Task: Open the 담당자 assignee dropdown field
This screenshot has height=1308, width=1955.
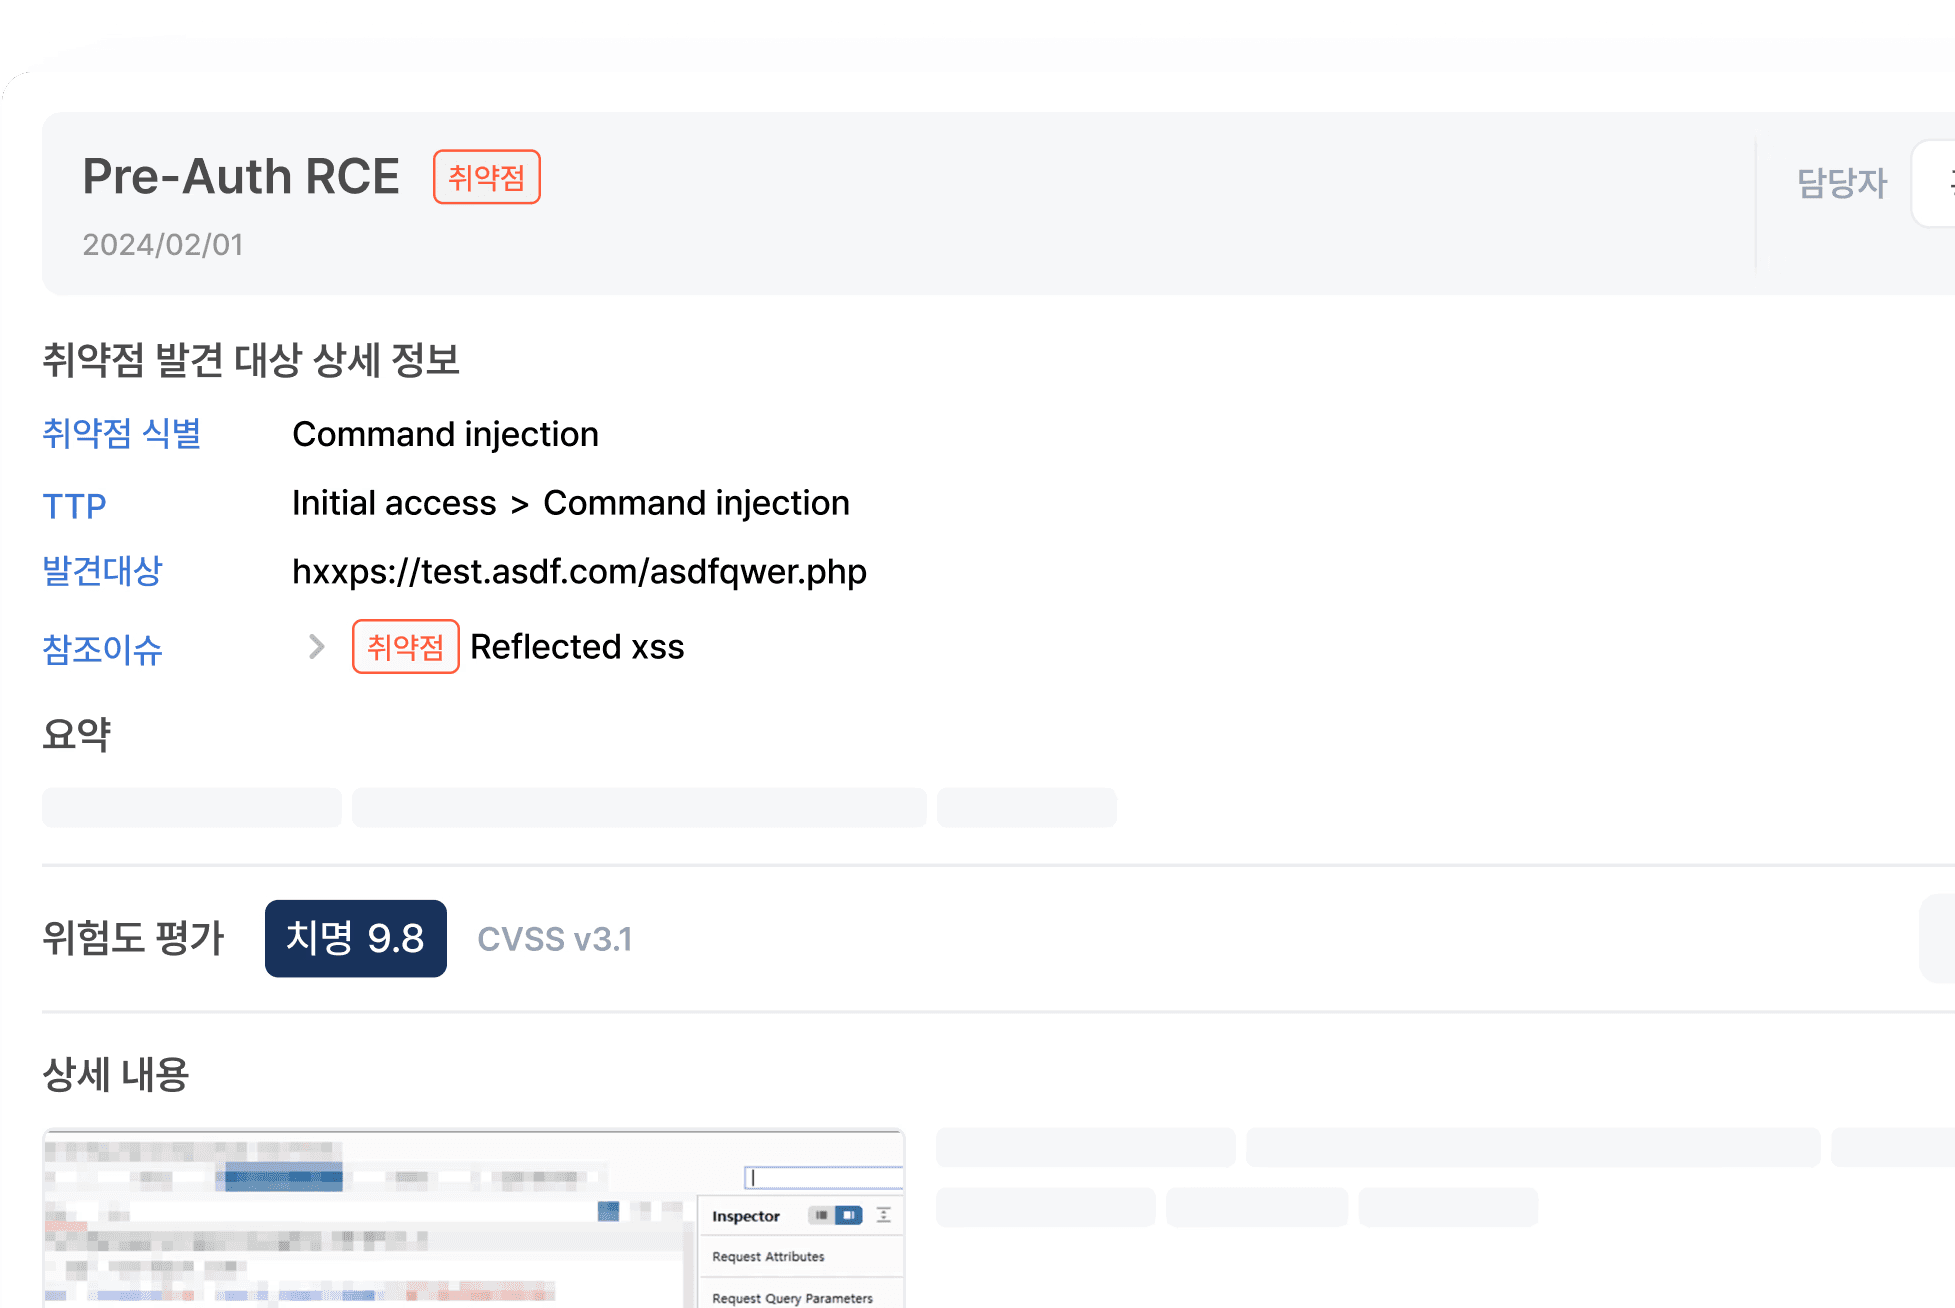Action: point(1935,183)
